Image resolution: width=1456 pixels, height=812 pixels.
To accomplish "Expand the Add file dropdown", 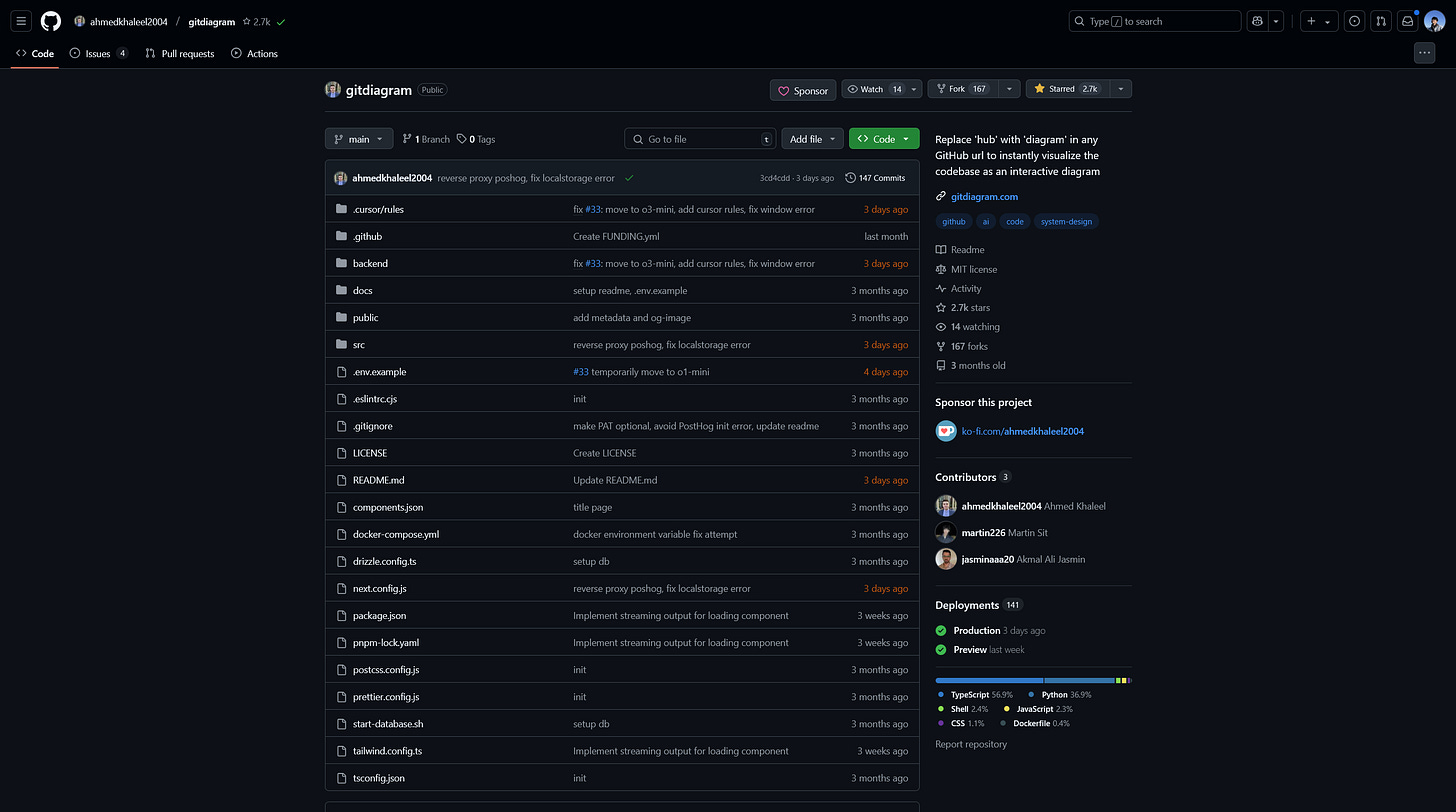I will click(812, 139).
